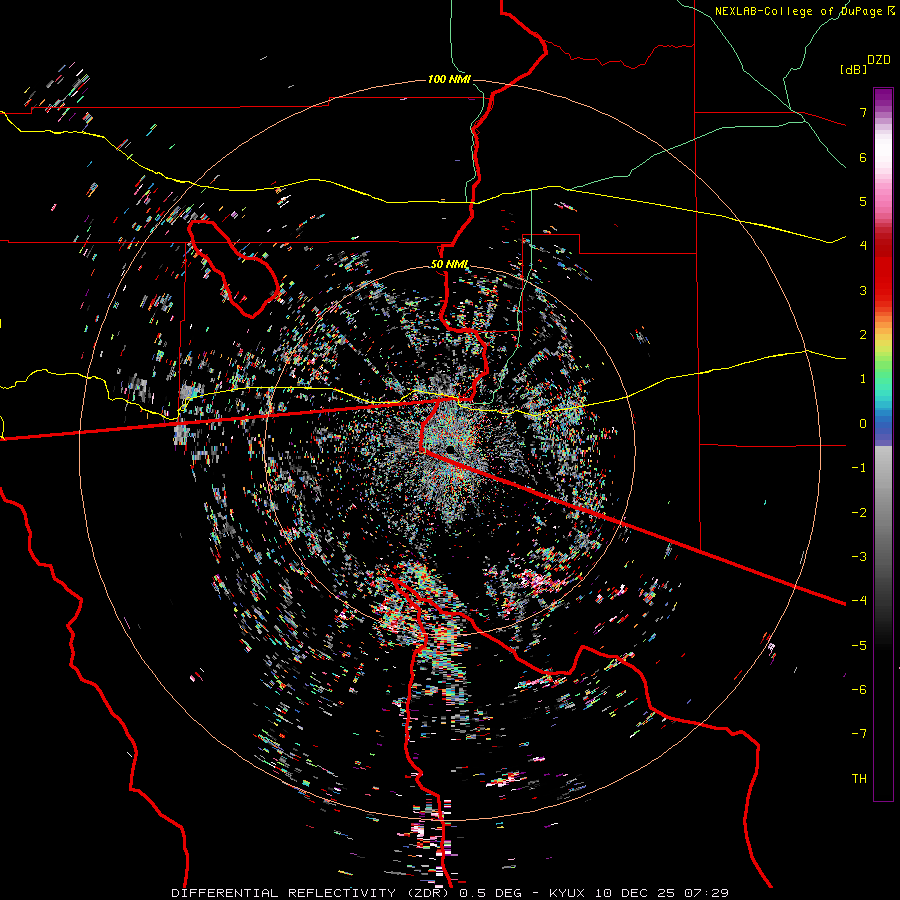Click the 50 NMI range ring label
Screen dimensions: 900x900
(x=449, y=264)
